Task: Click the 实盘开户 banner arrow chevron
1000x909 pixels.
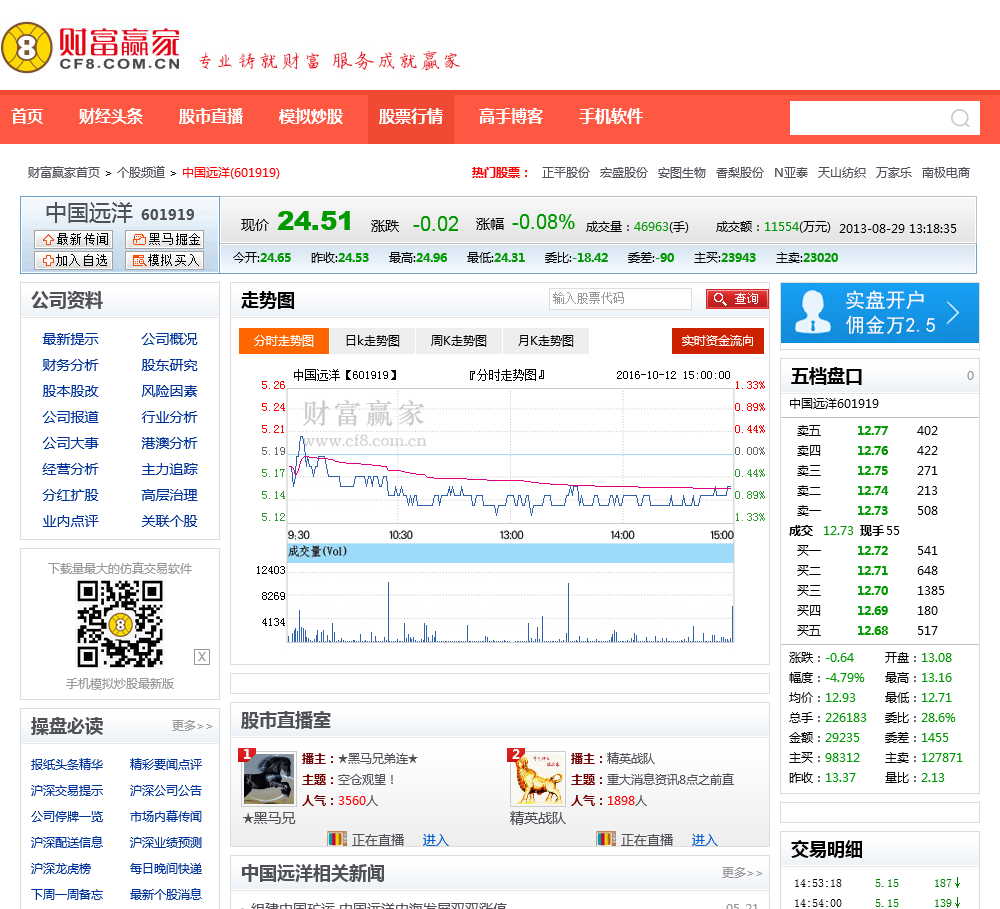Action: coord(953,313)
